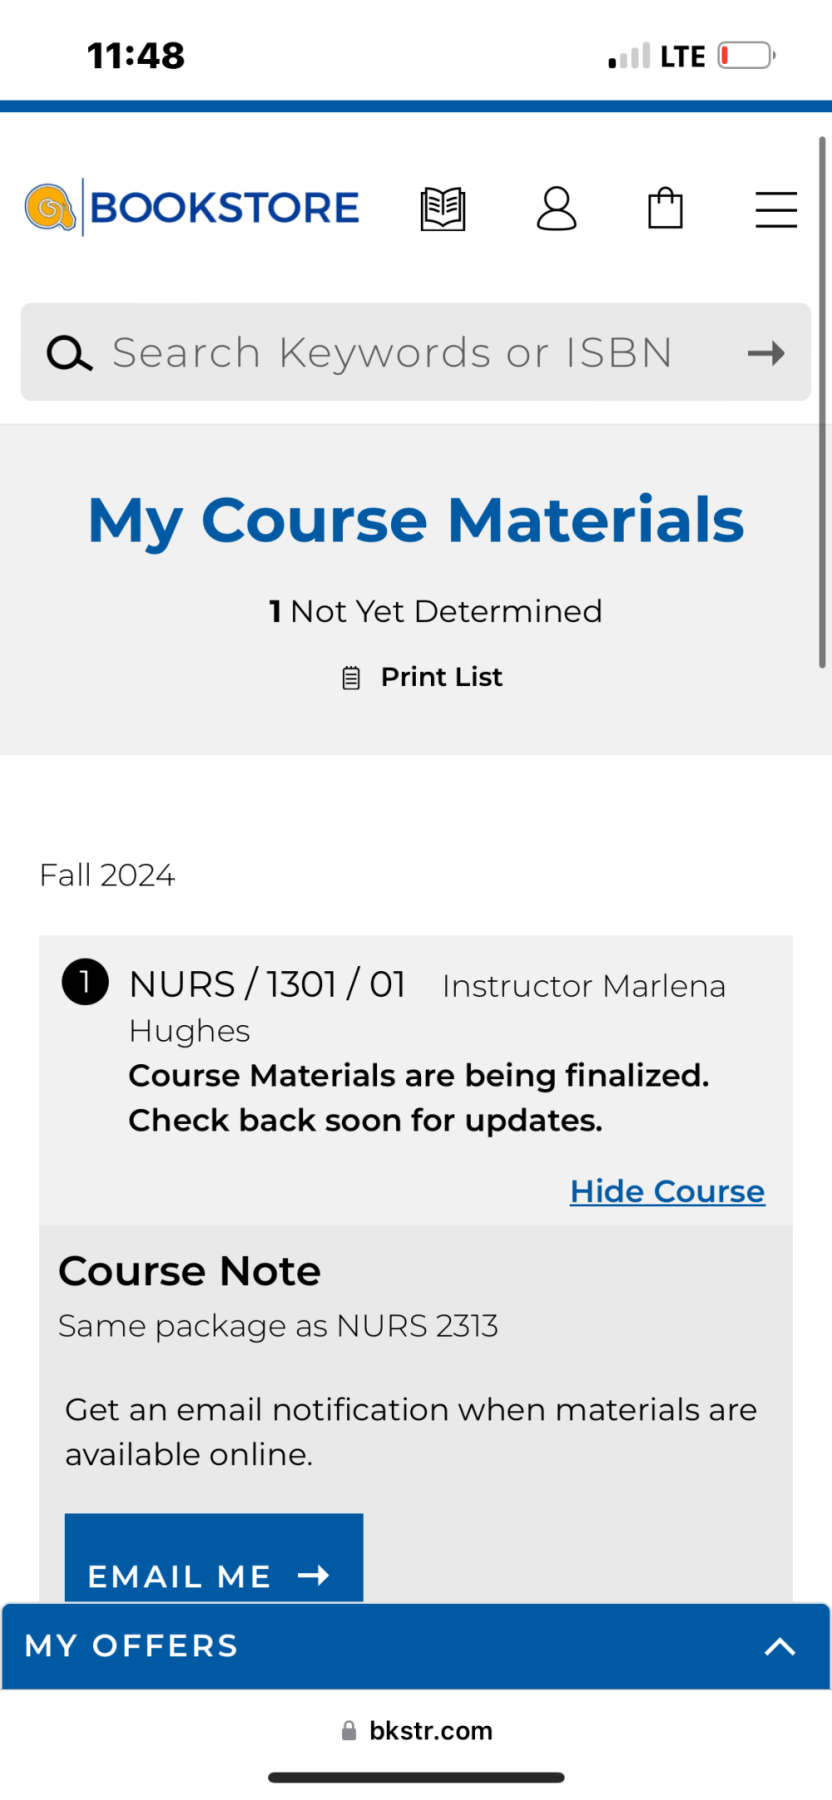Open the textbooks book icon
This screenshot has height=1800, width=832.
click(x=443, y=209)
